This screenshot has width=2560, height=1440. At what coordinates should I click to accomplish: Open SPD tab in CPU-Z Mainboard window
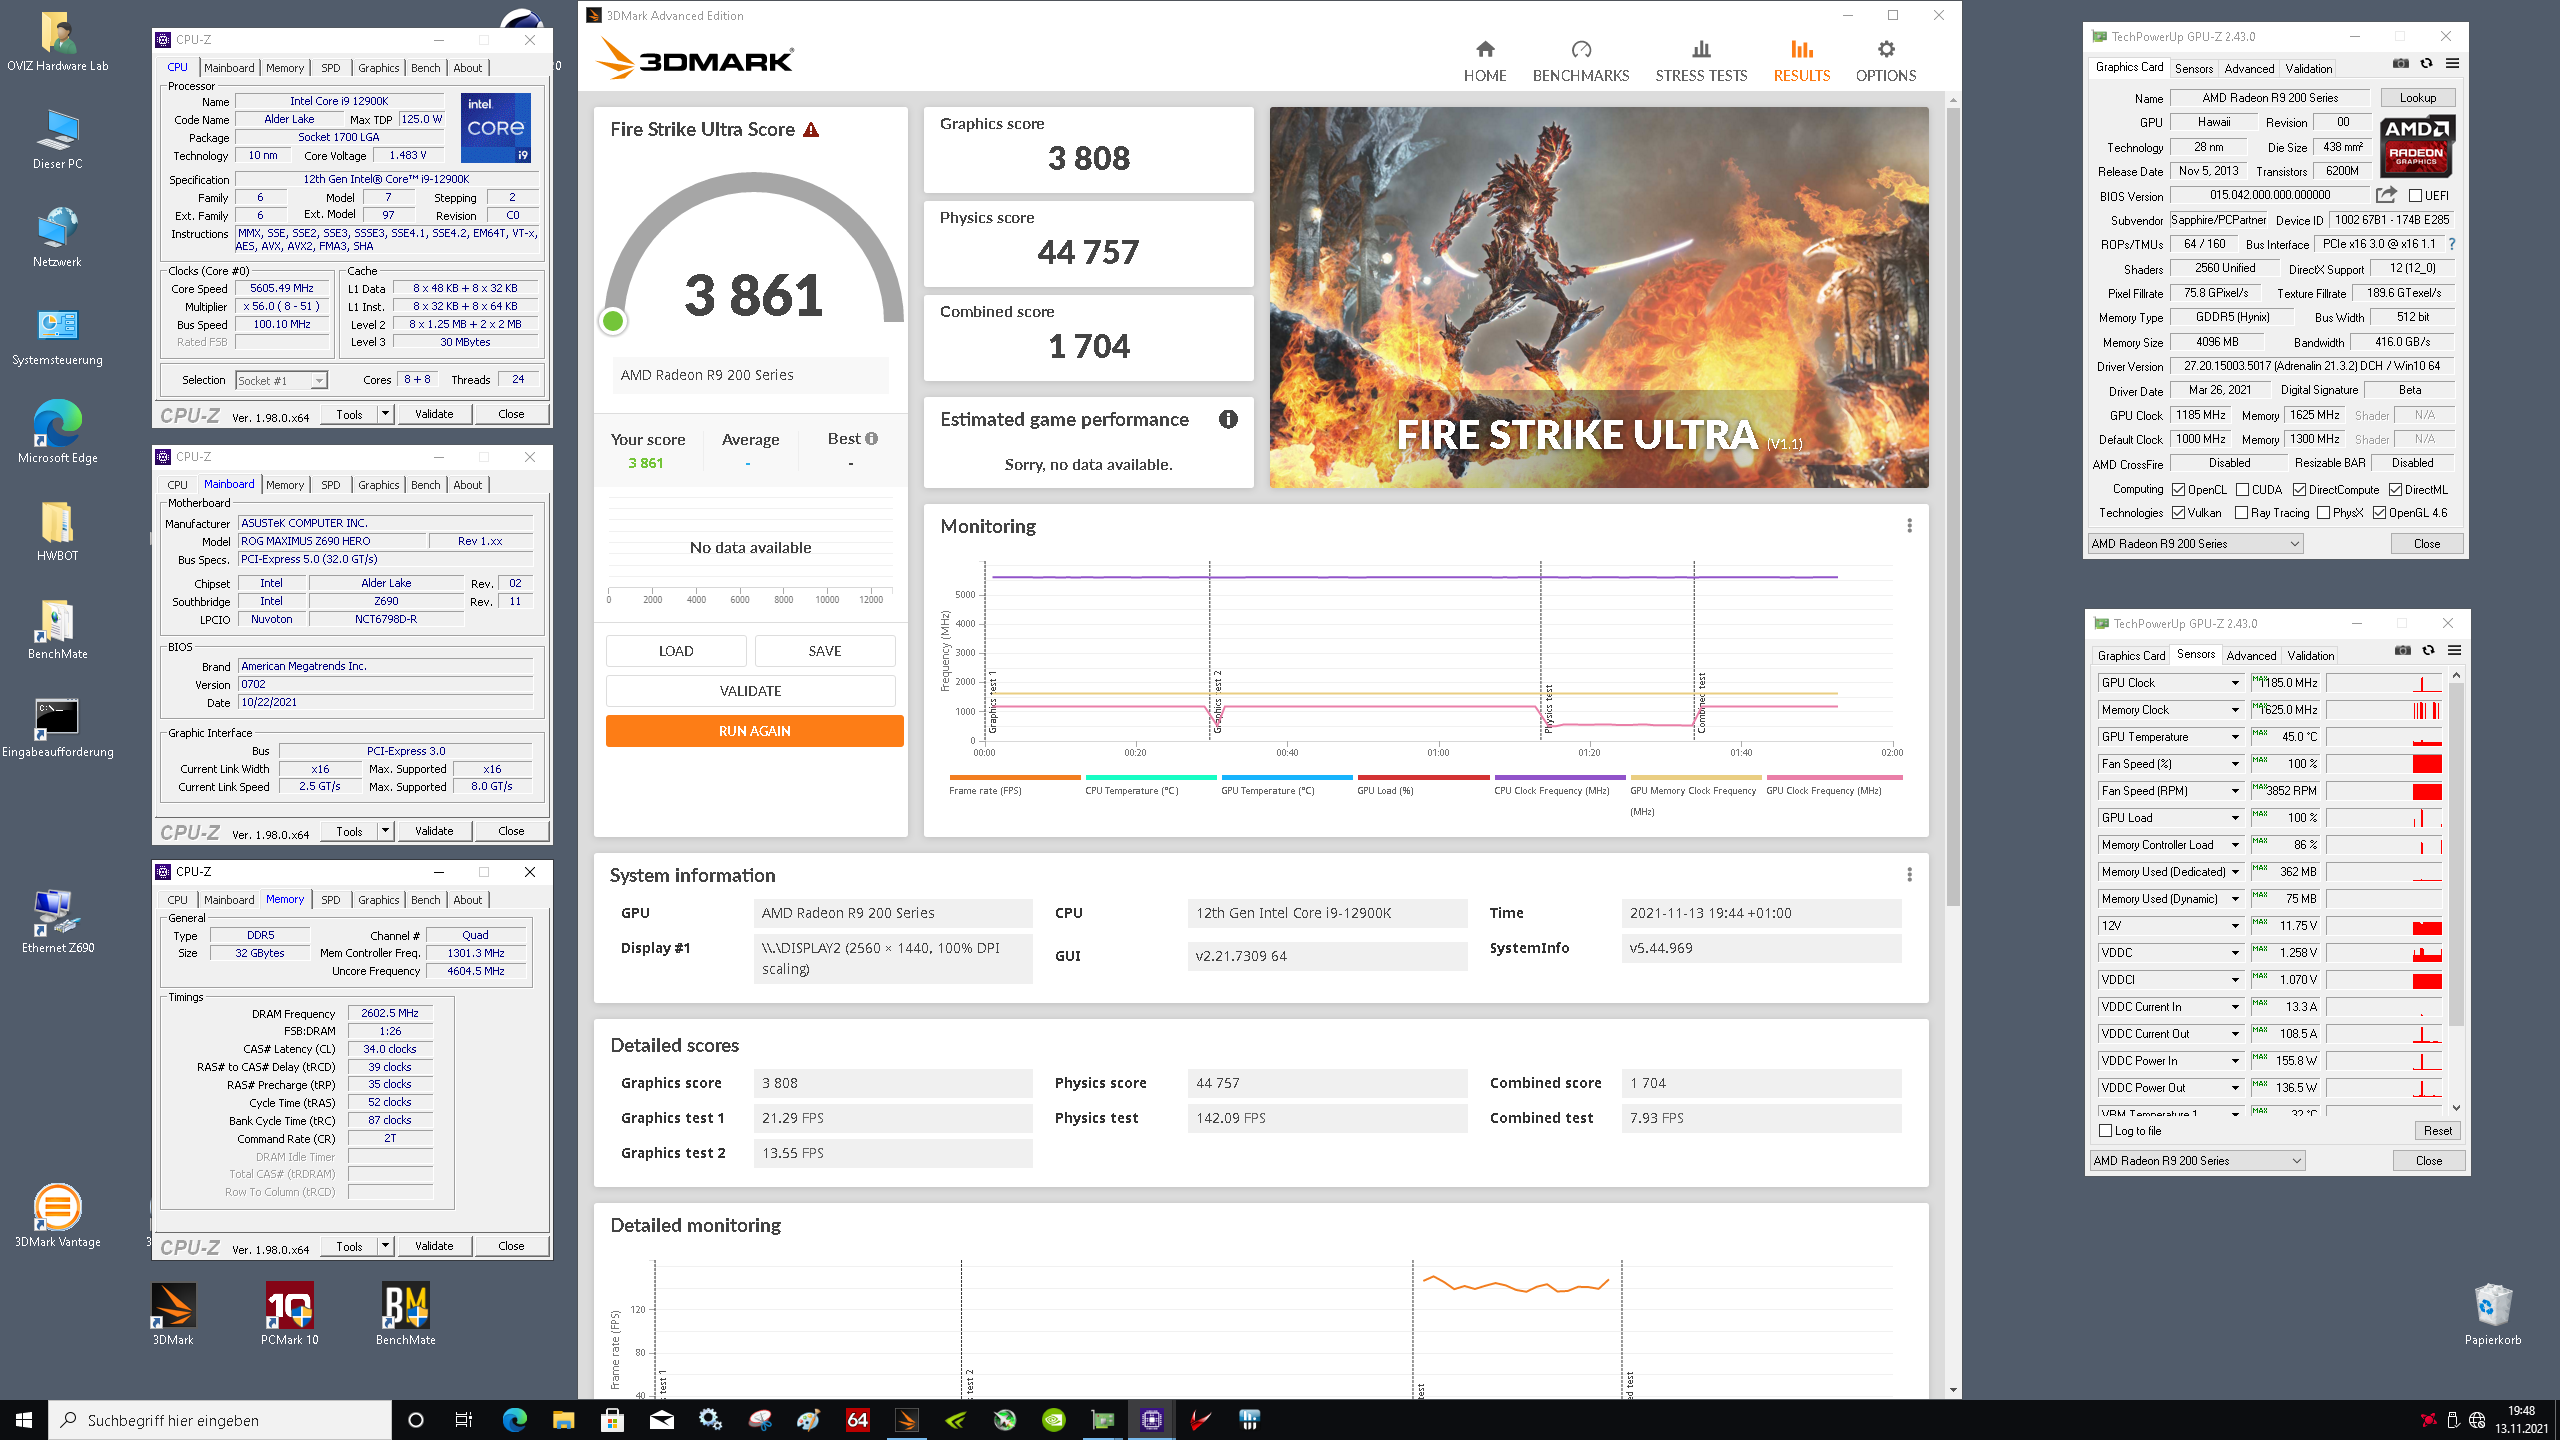[330, 485]
